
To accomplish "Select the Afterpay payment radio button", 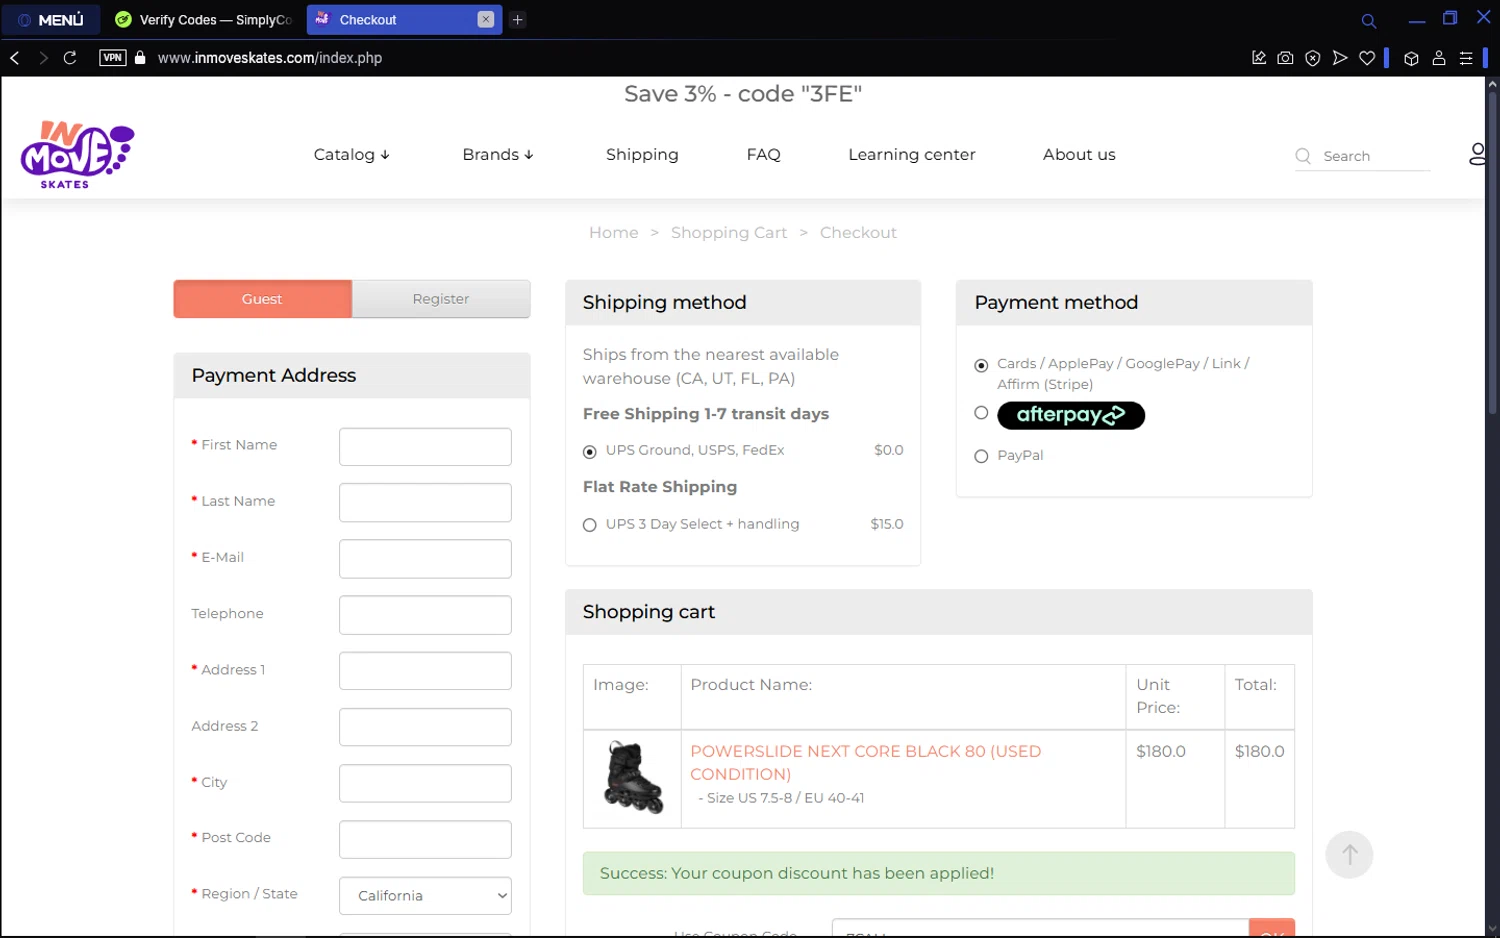I will pos(981,413).
